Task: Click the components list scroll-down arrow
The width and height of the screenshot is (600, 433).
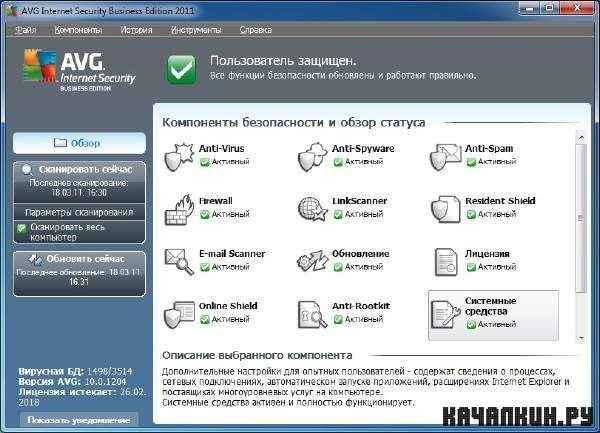Action: [581, 338]
